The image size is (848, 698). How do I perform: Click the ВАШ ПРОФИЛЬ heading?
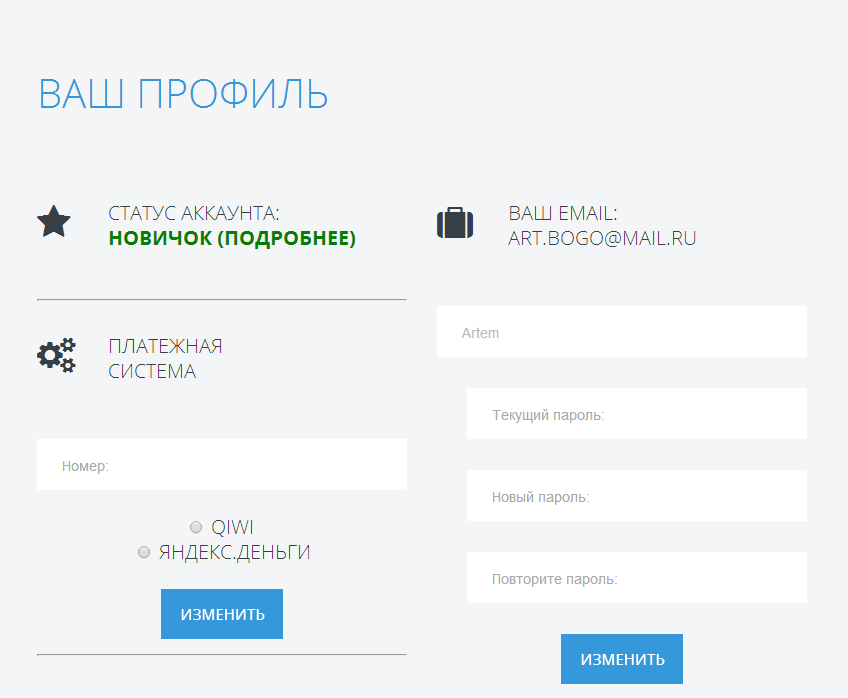[183, 94]
